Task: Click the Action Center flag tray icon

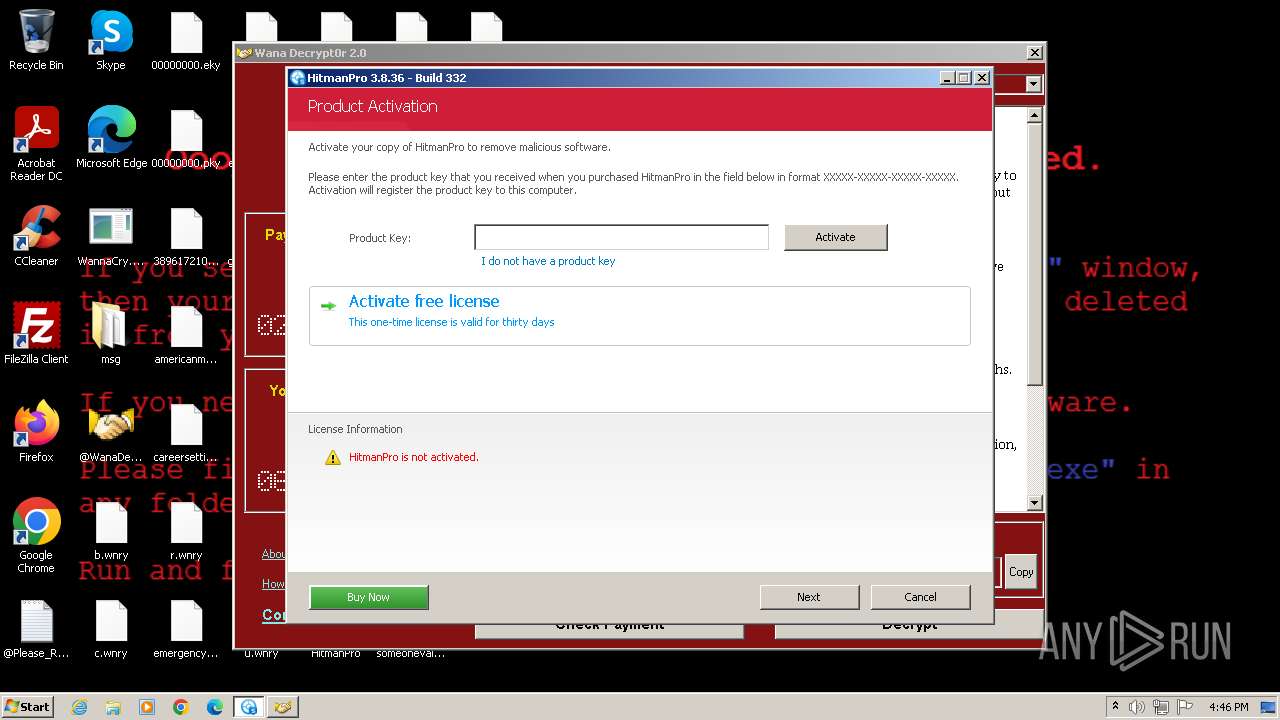Action: [1186, 707]
